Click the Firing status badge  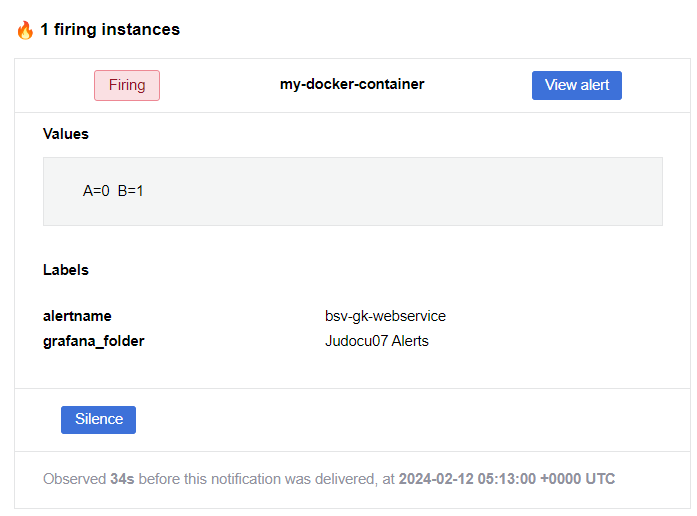pos(127,85)
